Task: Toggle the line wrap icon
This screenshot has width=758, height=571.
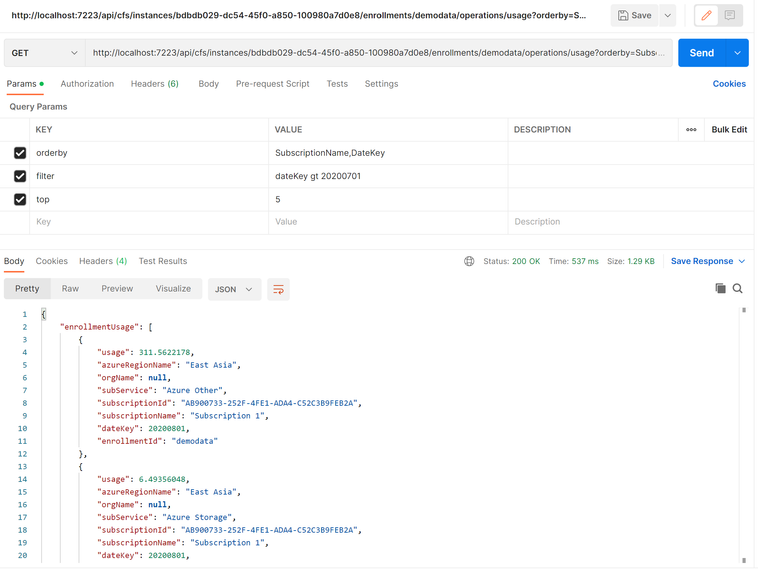Action: pos(278,289)
